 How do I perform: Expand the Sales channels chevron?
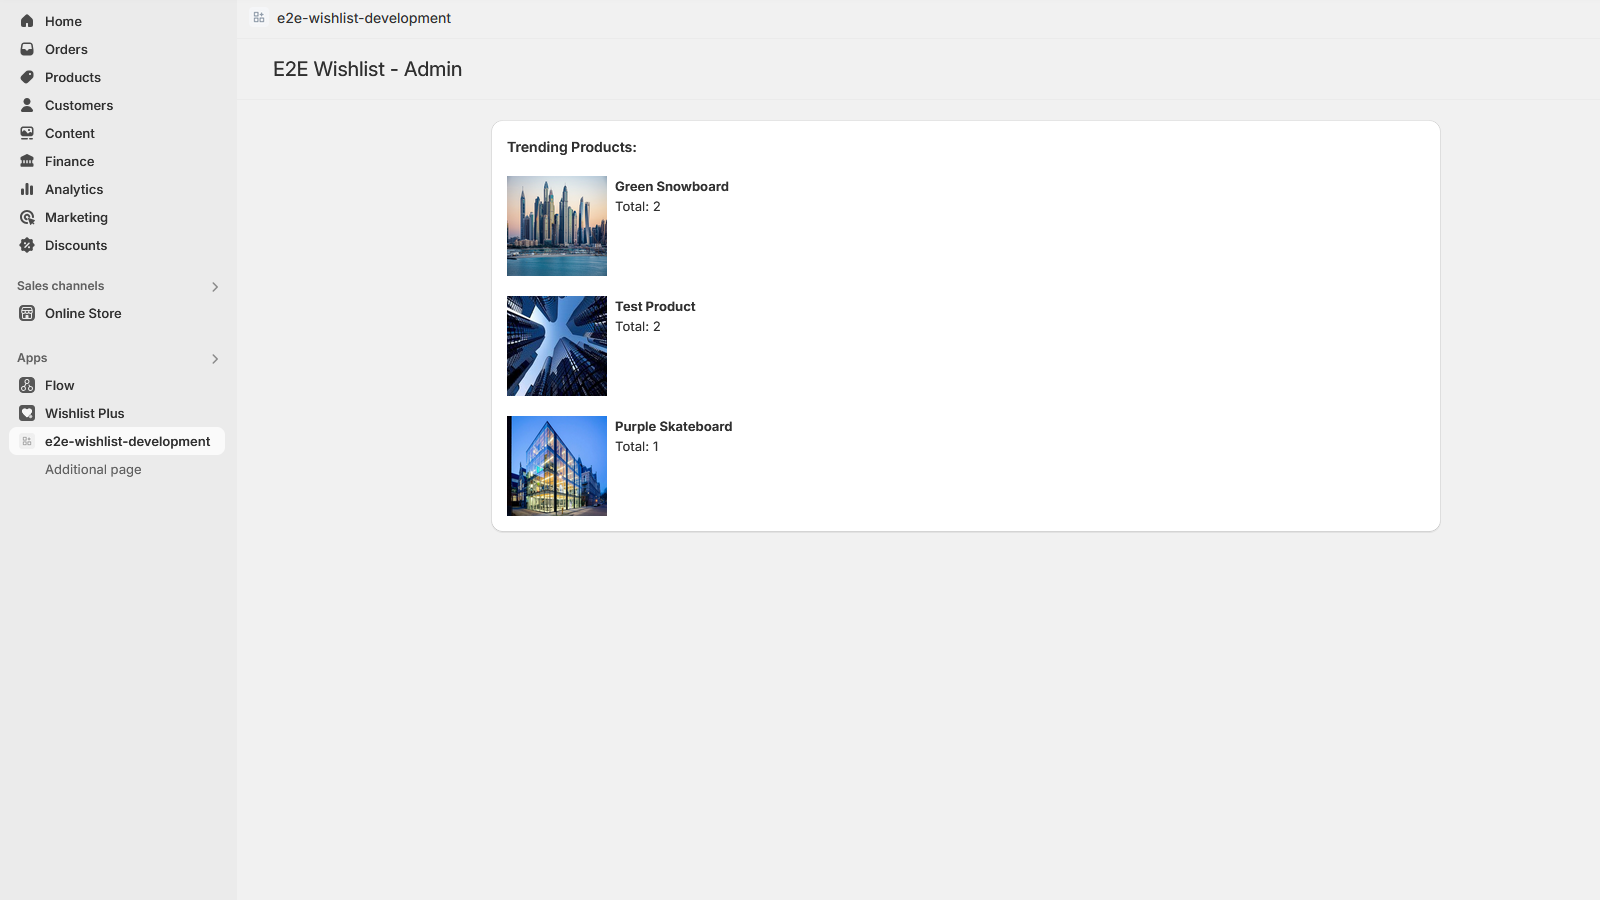pos(215,287)
